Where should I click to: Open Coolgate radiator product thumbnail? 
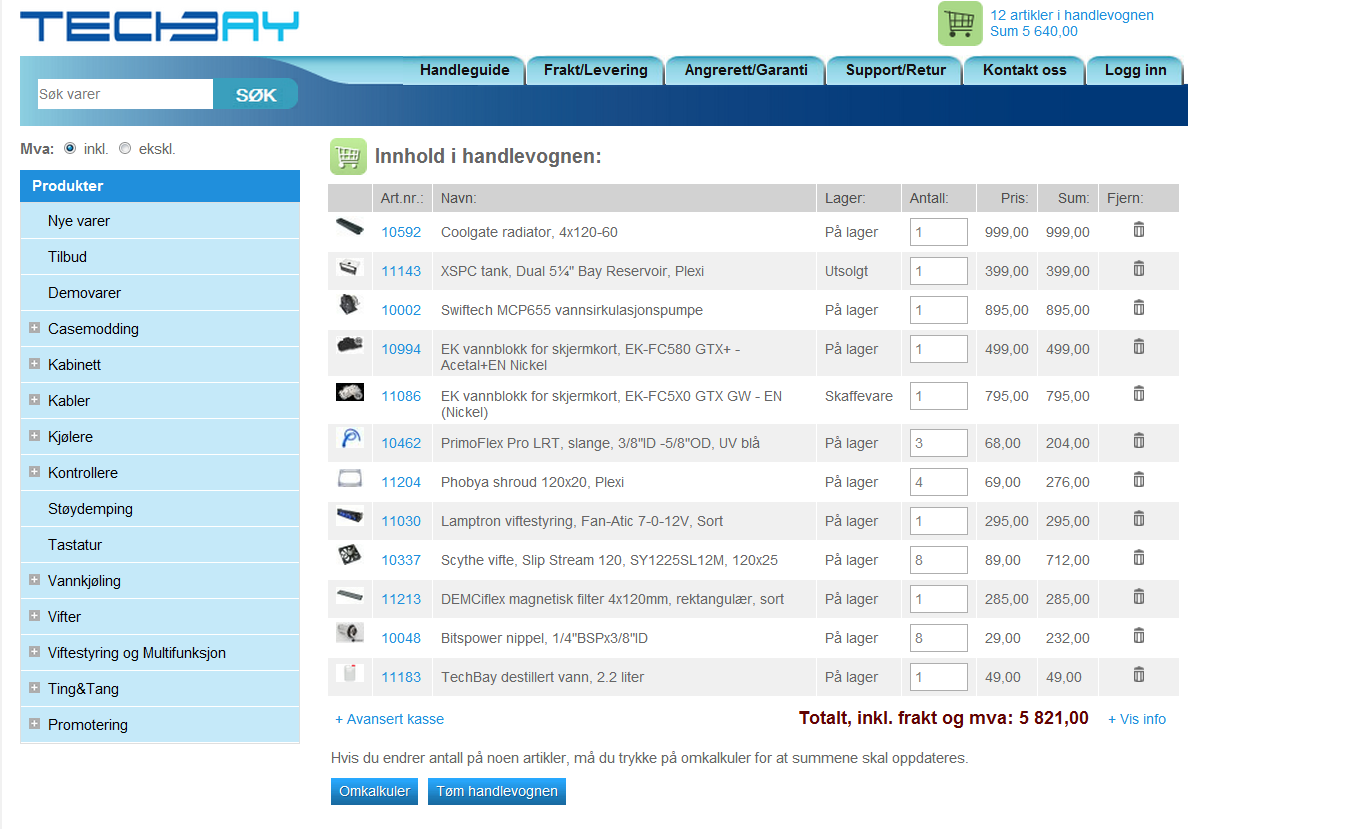pos(350,228)
